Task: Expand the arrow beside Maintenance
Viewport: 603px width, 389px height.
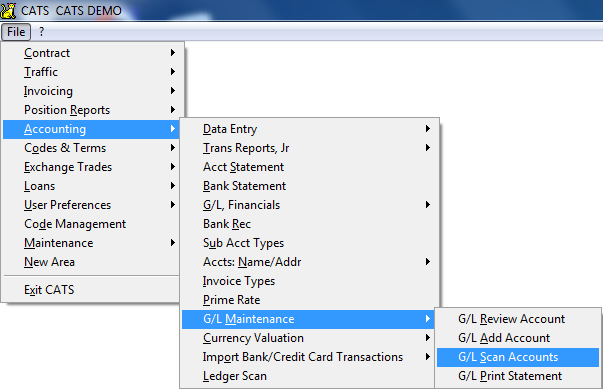Action: pyautogui.click(x=173, y=243)
